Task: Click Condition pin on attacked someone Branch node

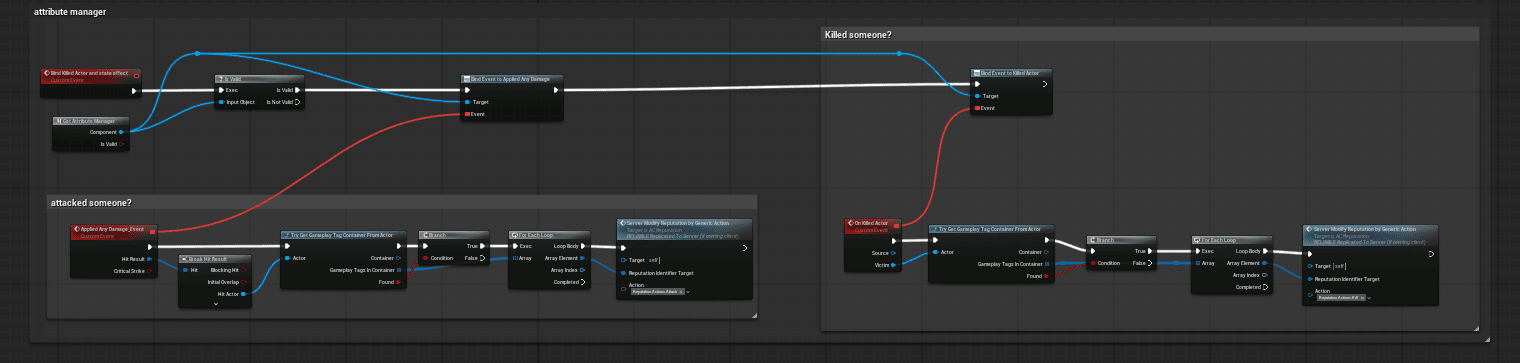Action: tap(425, 258)
